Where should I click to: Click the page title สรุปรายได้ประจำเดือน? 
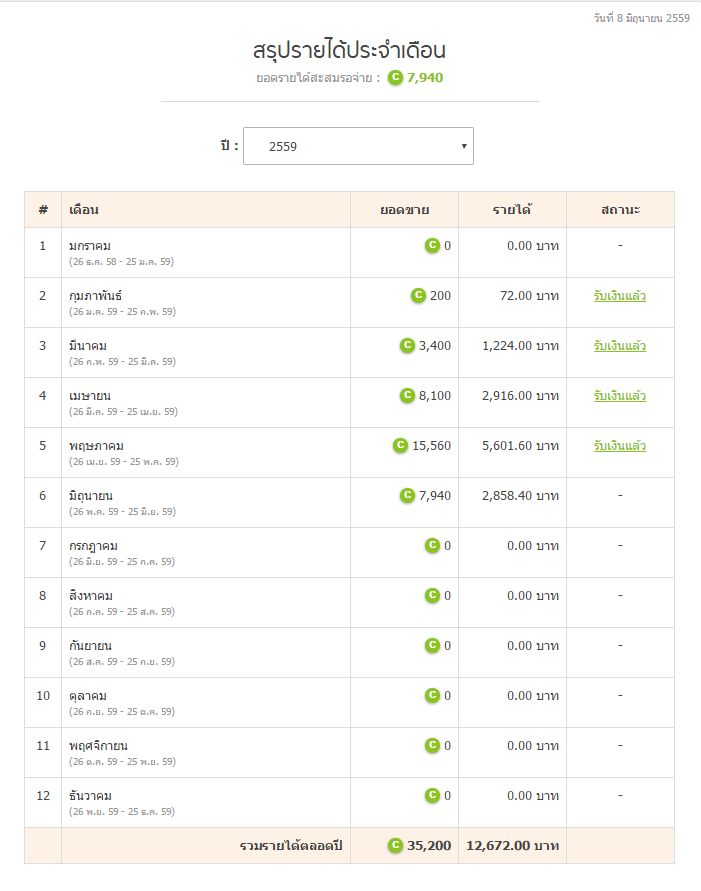[349, 50]
